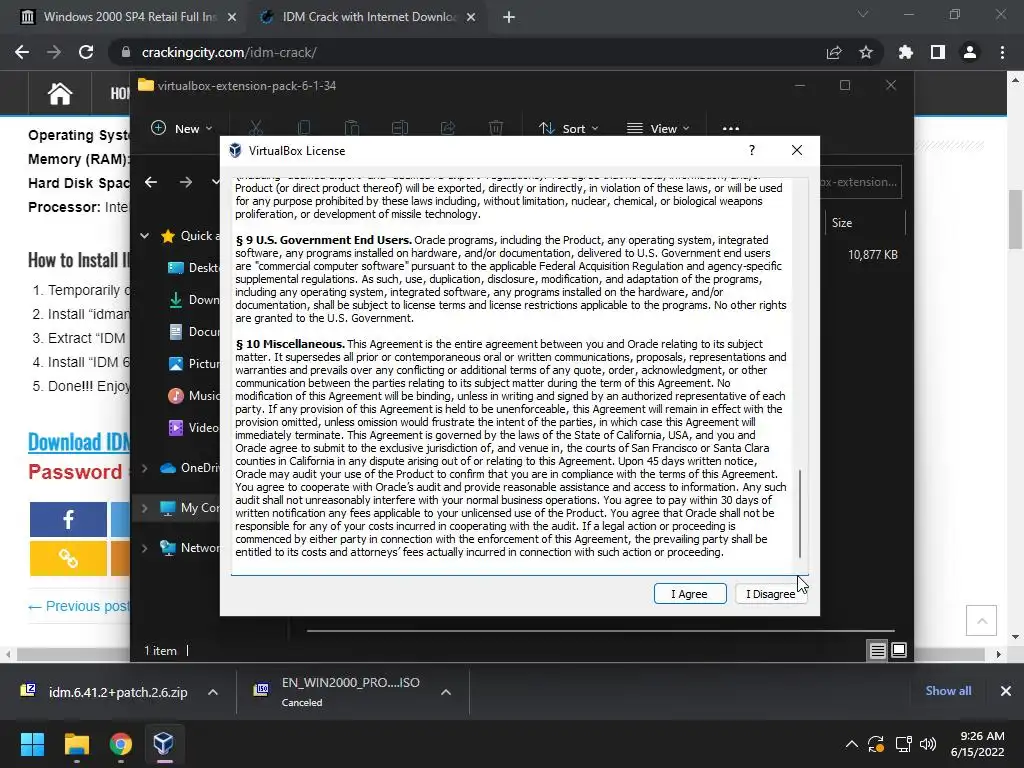This screenshot has height=768, width=1024.
Task: Open Chrome tab search chevron
Action: coord(863,14)
